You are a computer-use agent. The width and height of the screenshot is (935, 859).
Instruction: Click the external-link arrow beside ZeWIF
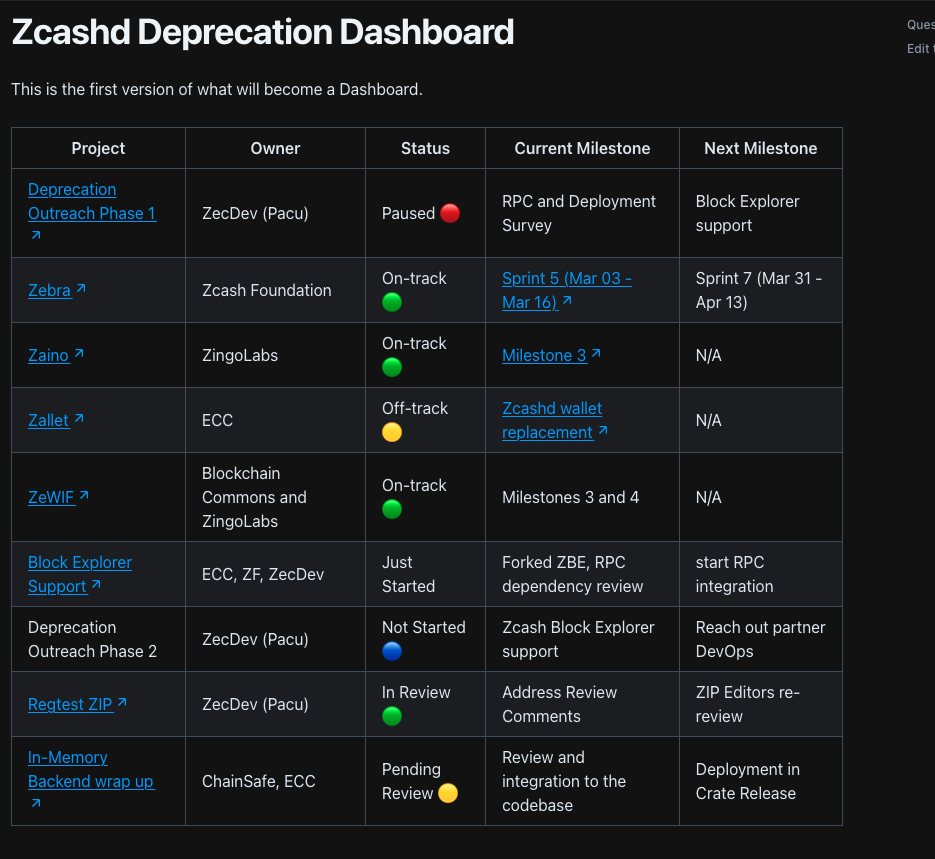pos(84,495)
